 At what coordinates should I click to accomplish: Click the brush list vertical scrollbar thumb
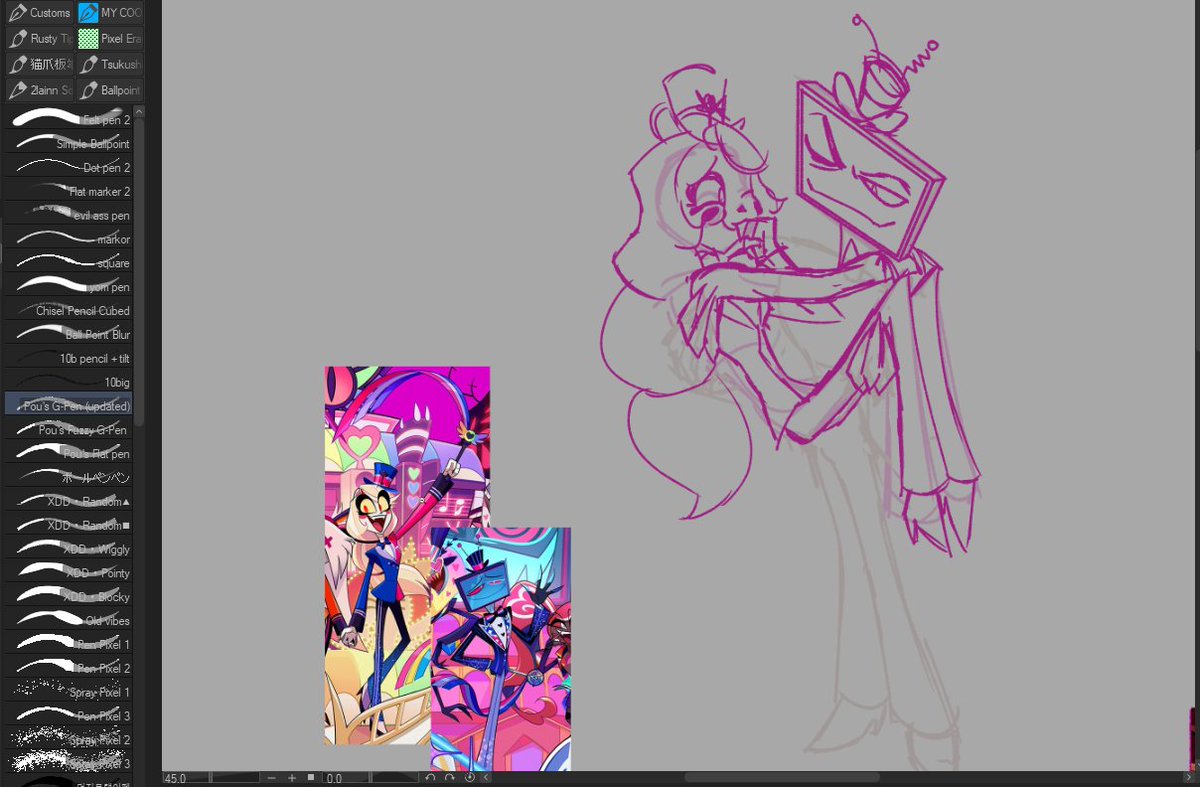pos(139,271)
